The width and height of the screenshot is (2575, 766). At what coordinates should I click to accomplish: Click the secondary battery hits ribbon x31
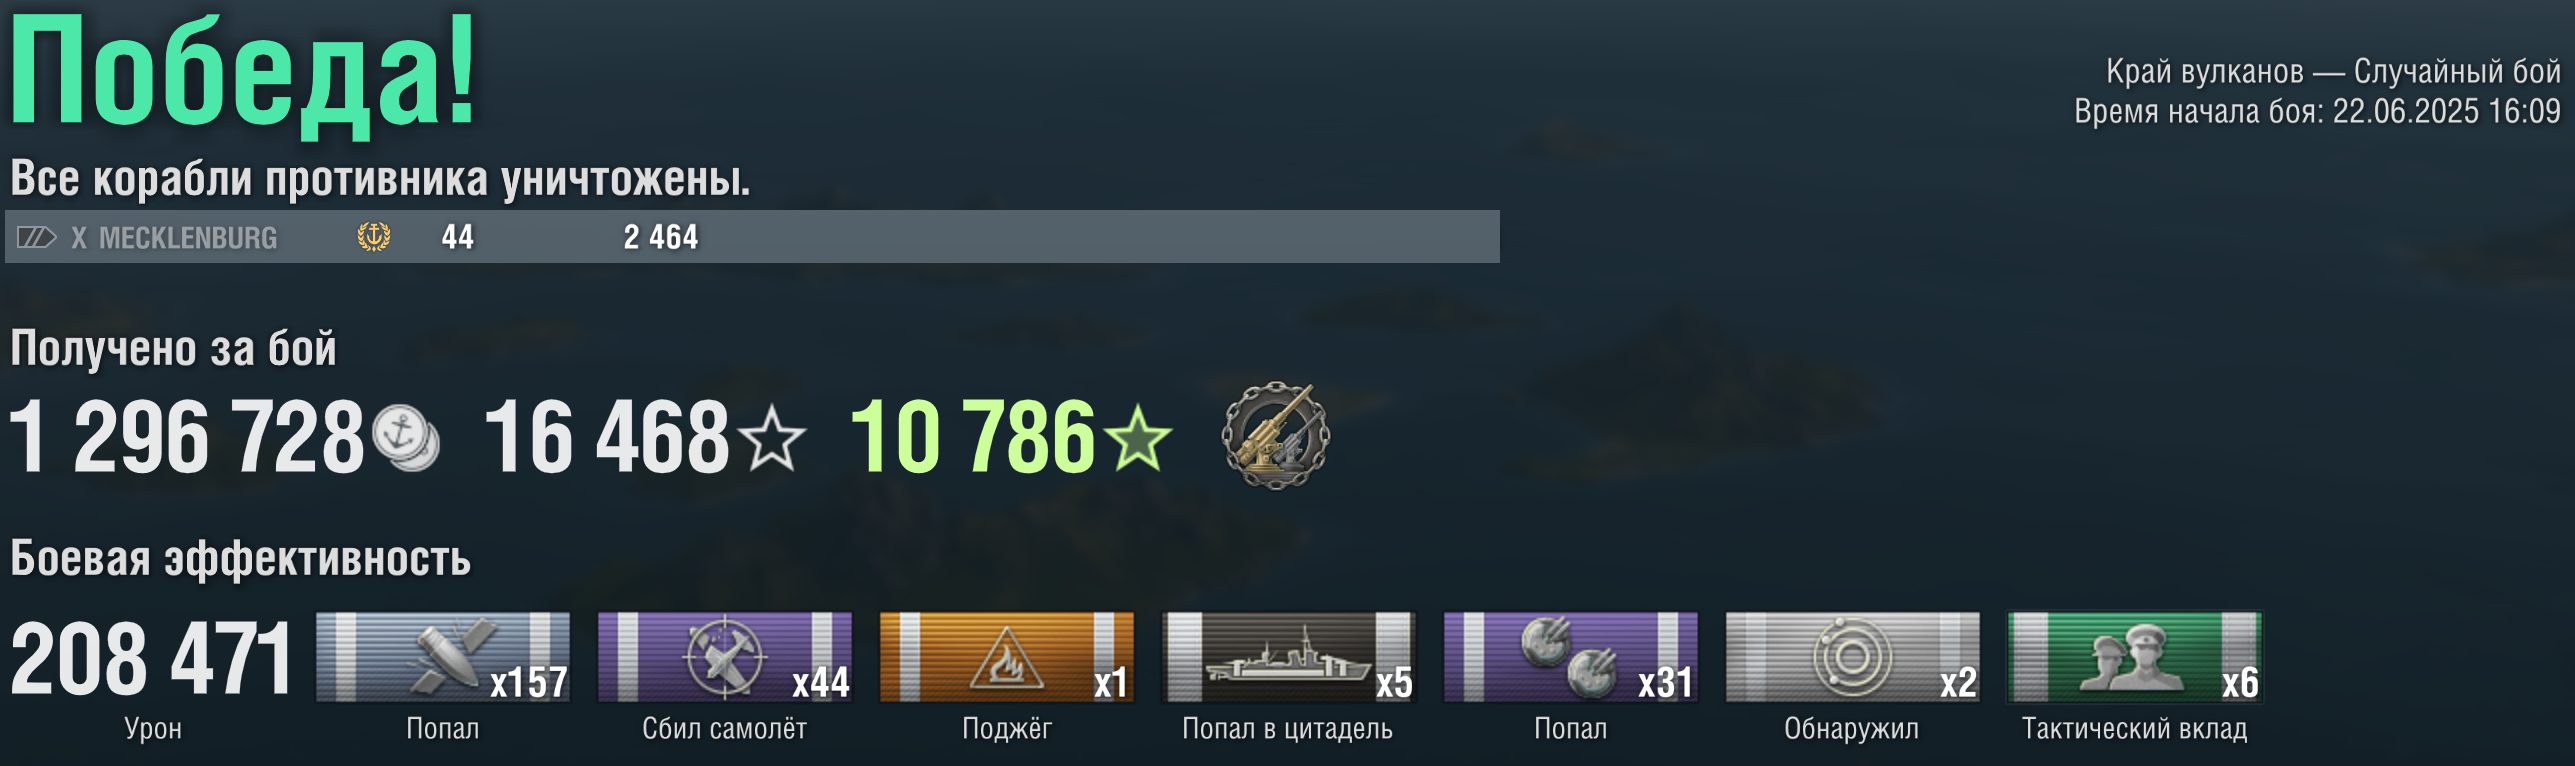click(x=1571, y=657)
